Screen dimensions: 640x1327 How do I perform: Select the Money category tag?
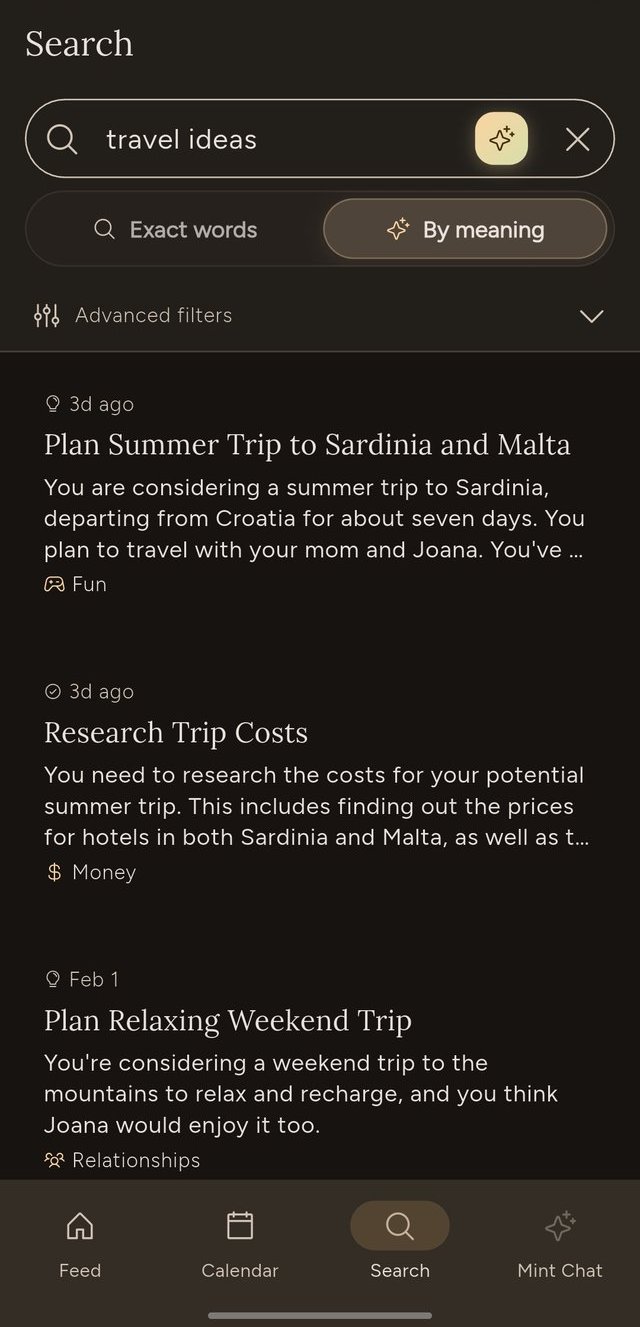90,872
